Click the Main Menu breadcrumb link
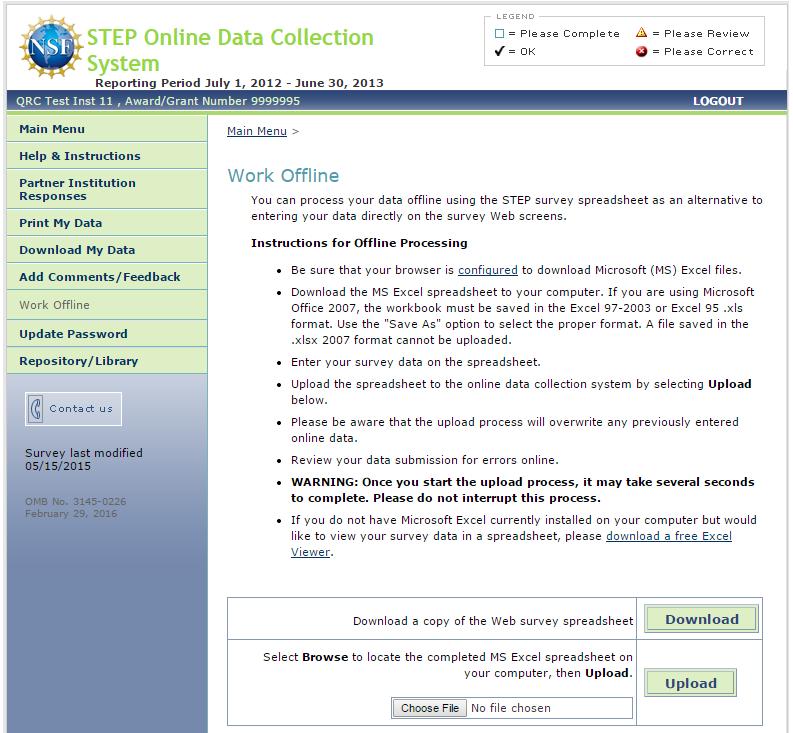The width and height of the screenshot is (793, 733). click(x=256, y=131)
